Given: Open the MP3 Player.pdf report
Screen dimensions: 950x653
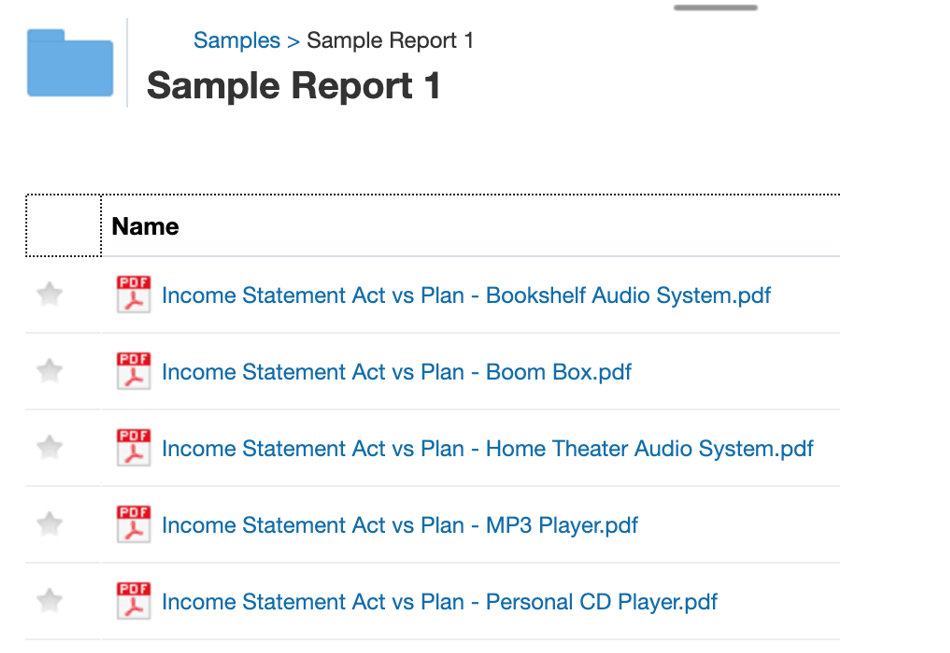Looking at the screenshot, I should 399,525.
